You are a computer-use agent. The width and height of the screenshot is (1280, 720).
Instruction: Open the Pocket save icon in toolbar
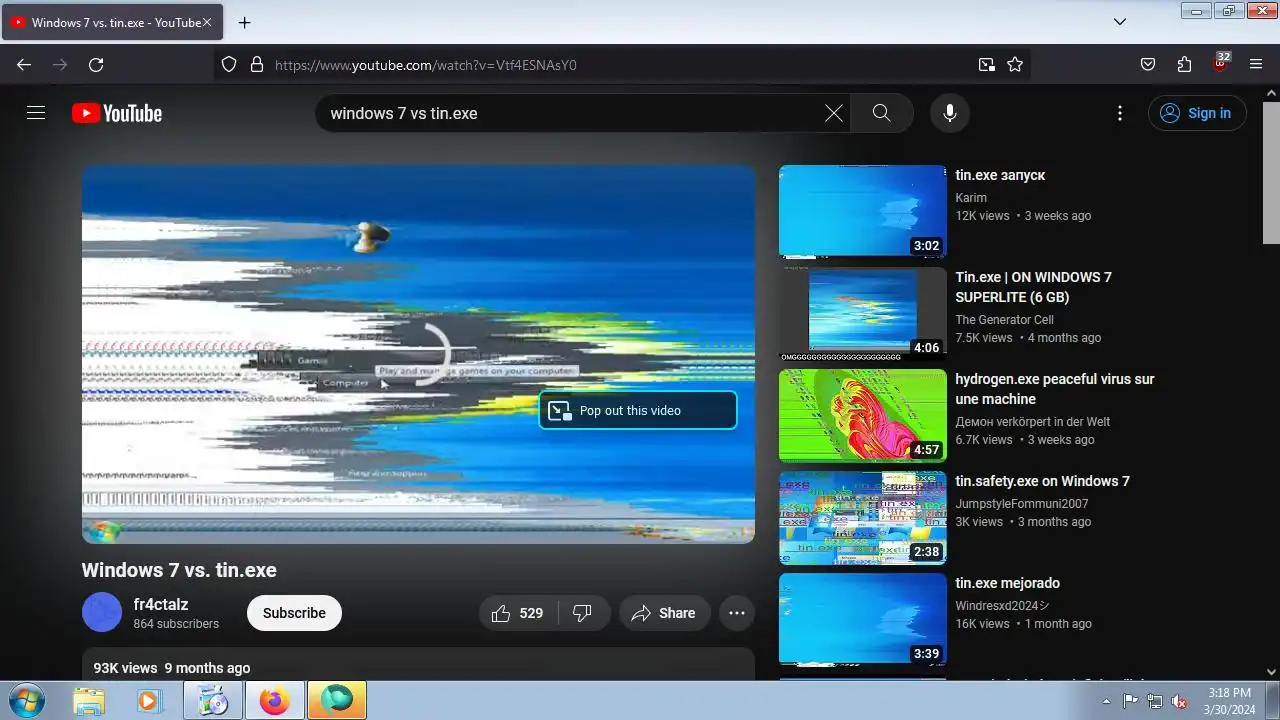(1148, 65)
